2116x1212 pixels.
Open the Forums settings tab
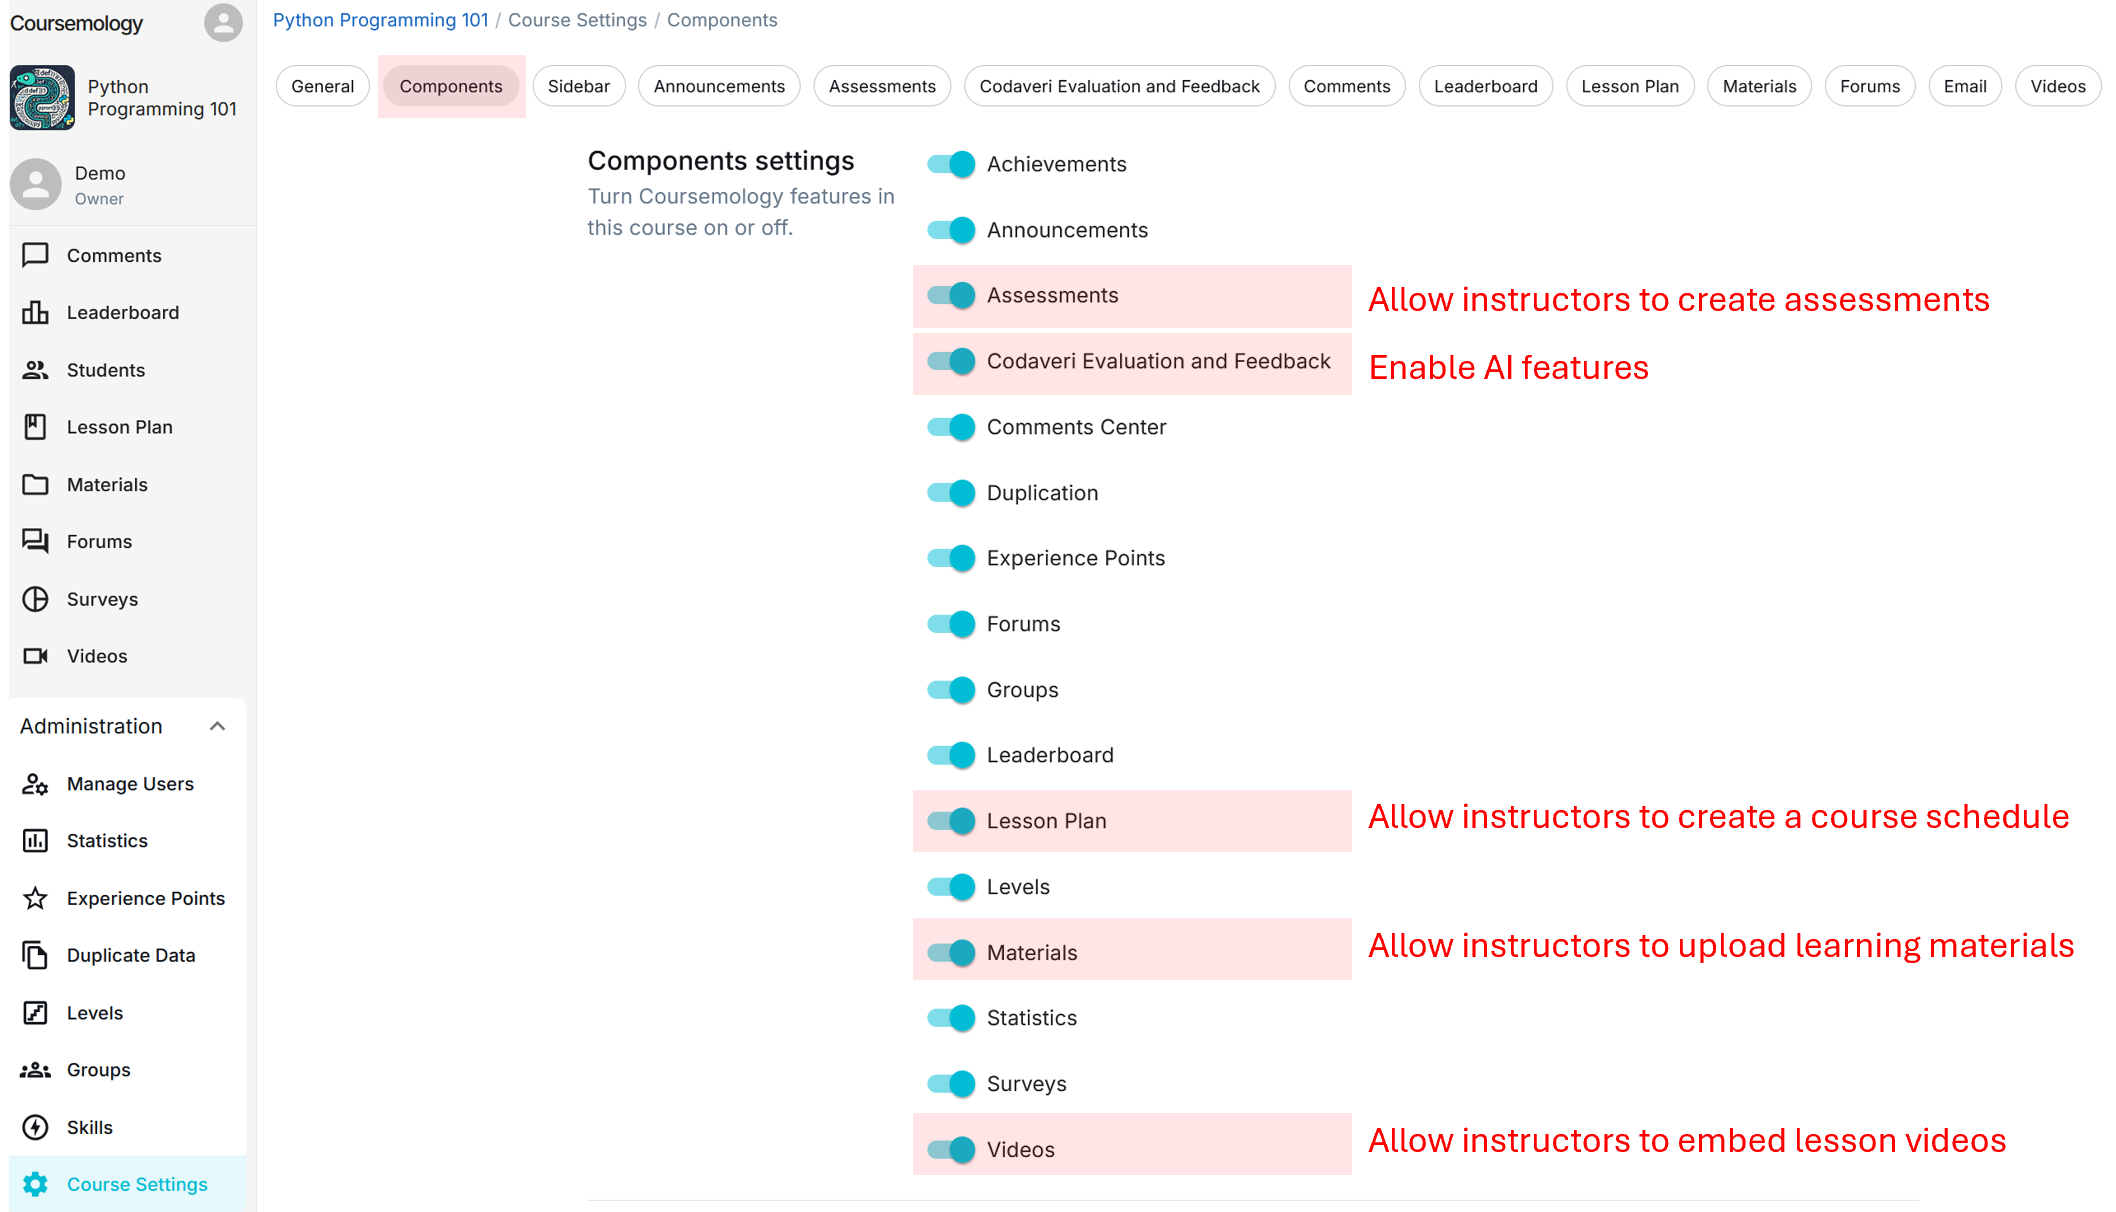pos(1870,86)
